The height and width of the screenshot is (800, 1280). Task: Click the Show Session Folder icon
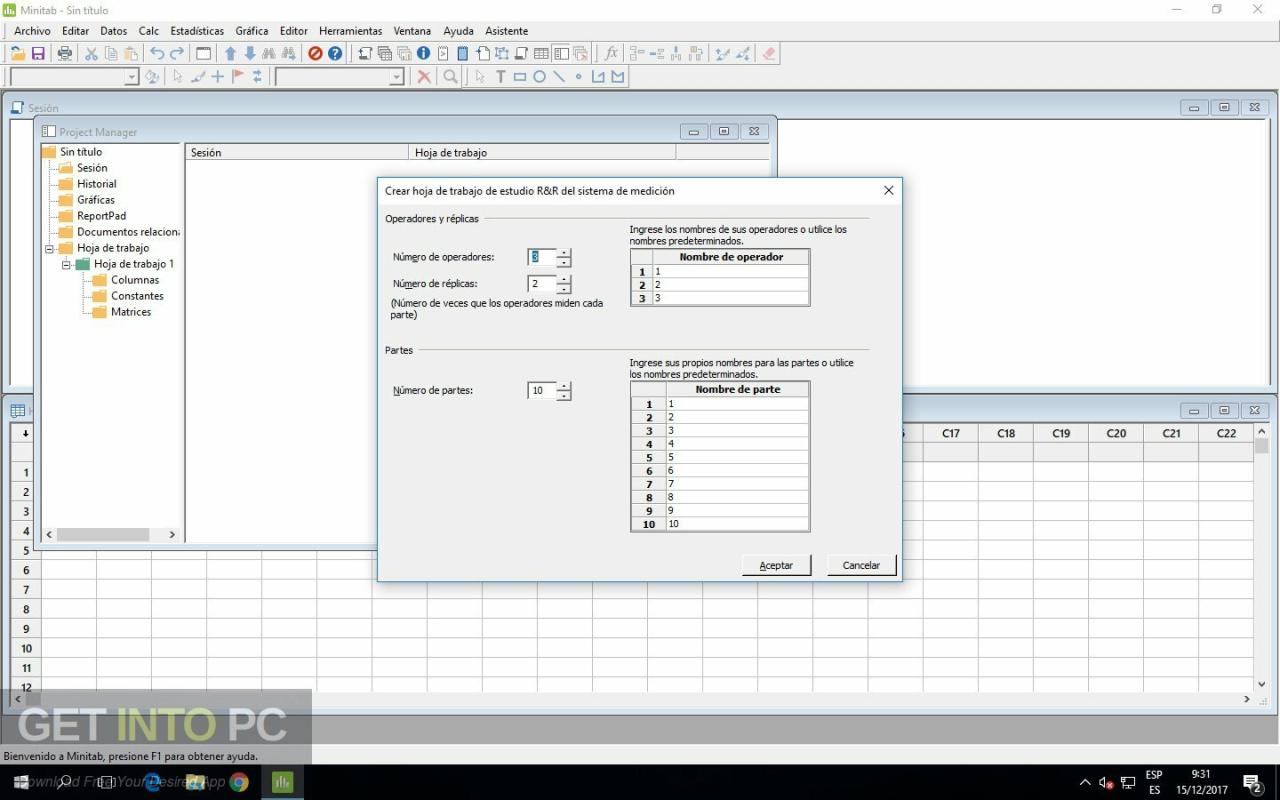(364, 54)
